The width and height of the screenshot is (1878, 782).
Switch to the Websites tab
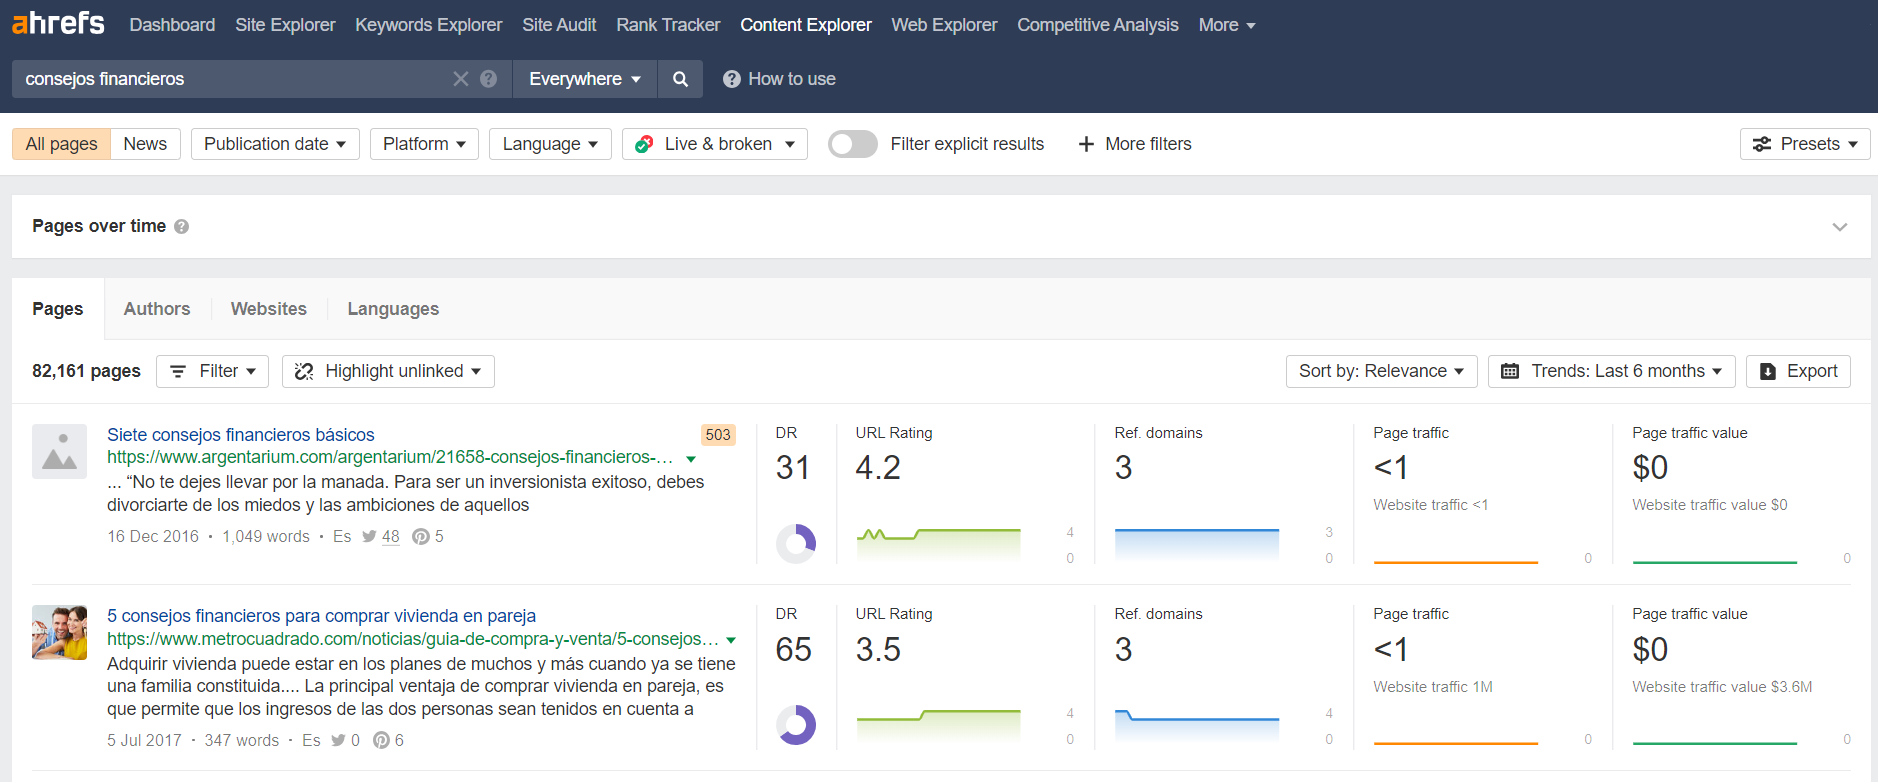(269, 309)
